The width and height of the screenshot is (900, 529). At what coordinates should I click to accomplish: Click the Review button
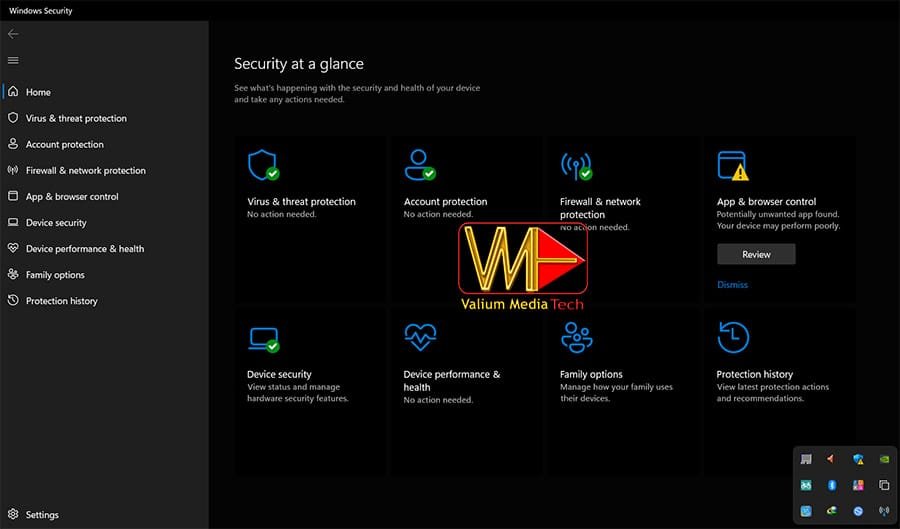756,254
